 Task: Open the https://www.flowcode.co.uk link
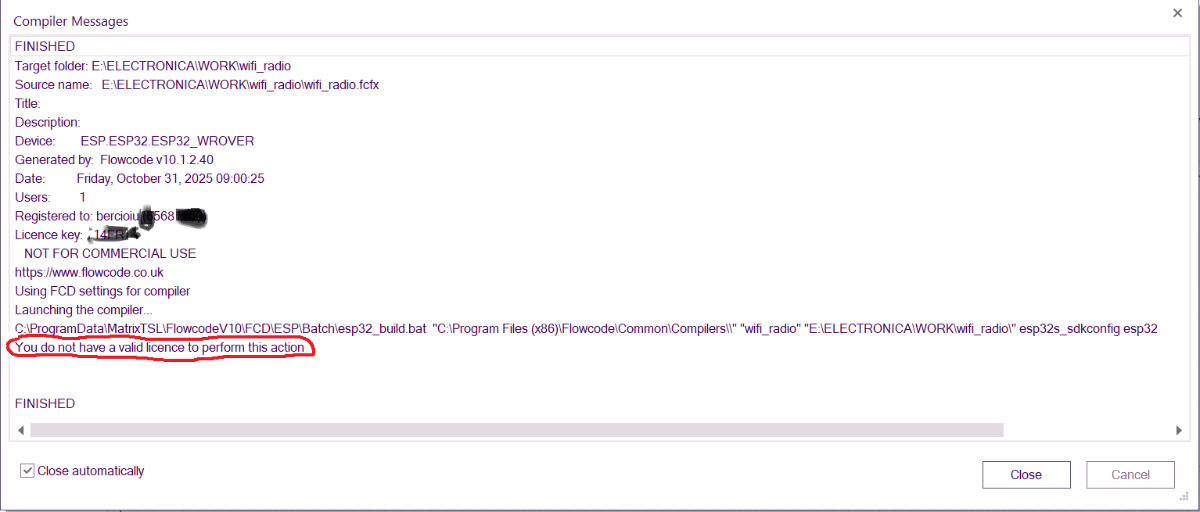(x=89, y=272)
